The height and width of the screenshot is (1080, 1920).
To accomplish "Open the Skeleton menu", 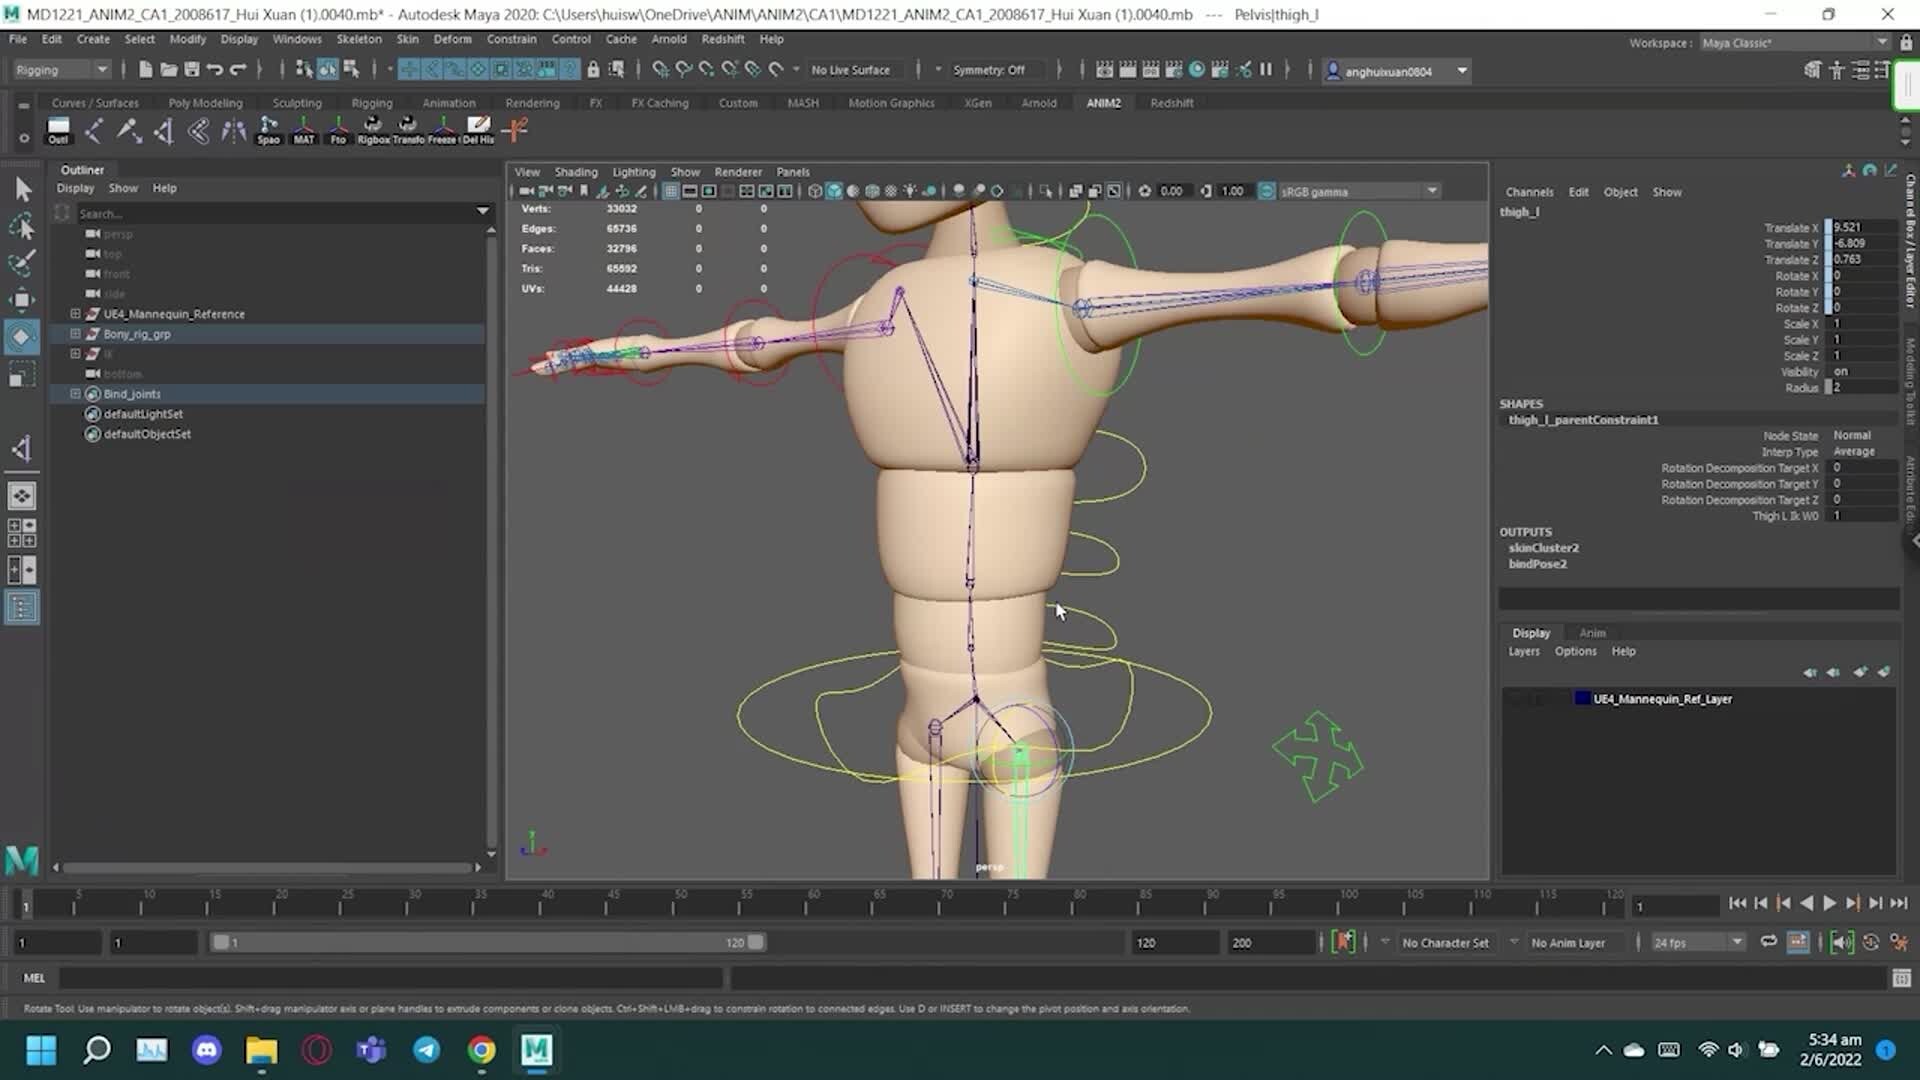I will point(359,39).
